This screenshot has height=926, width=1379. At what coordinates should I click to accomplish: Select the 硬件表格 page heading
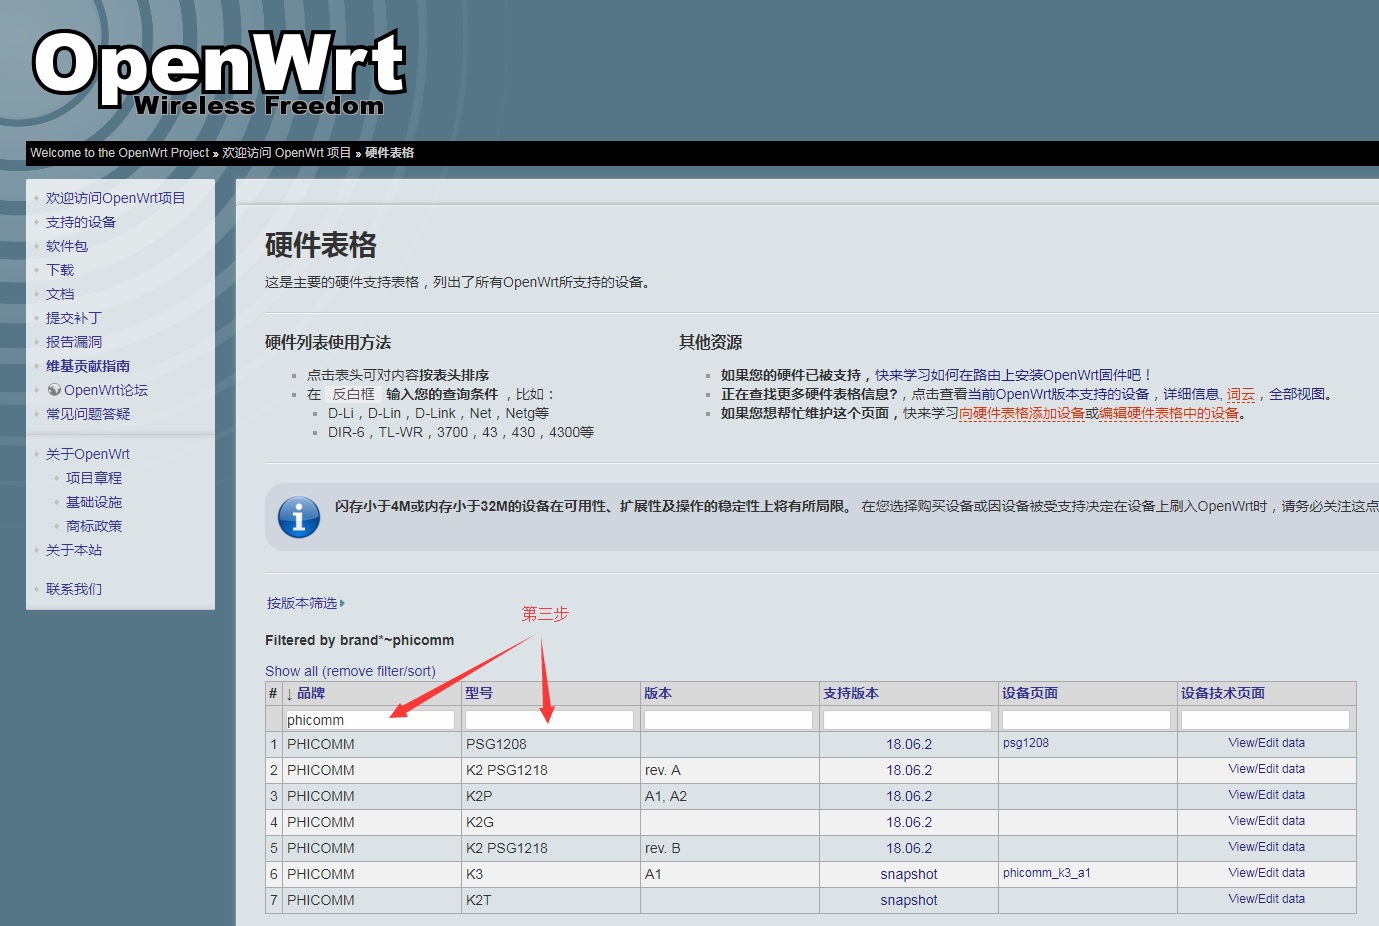tap(321, 245)
